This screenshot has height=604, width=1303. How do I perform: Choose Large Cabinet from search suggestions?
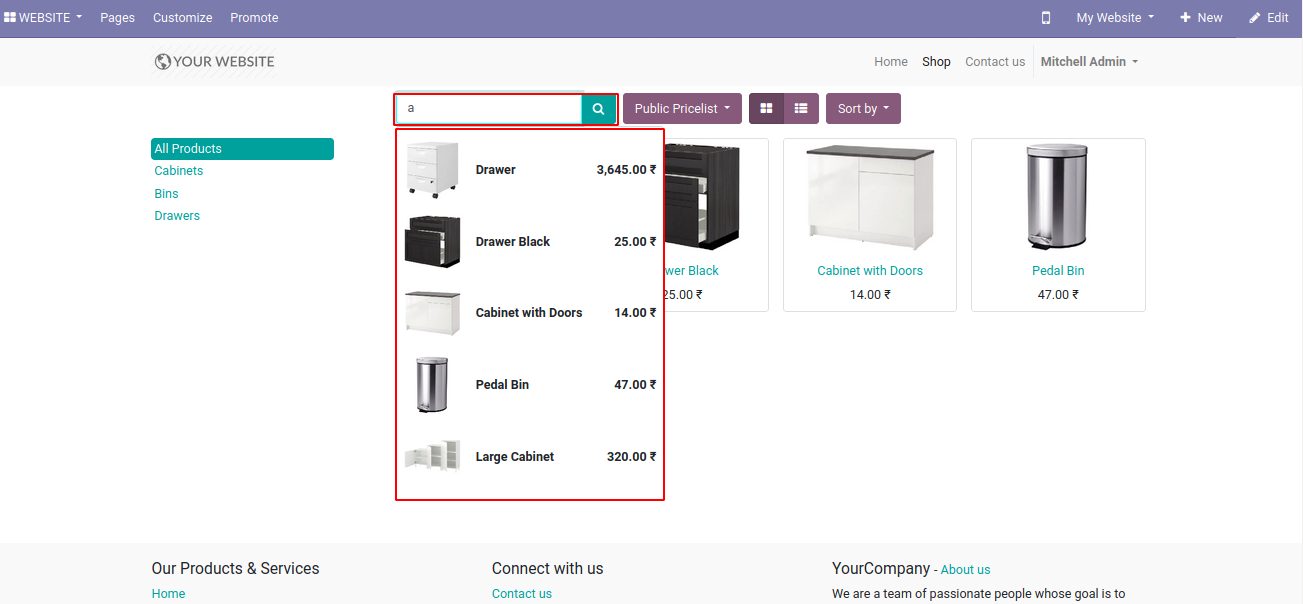pos(514,457)
